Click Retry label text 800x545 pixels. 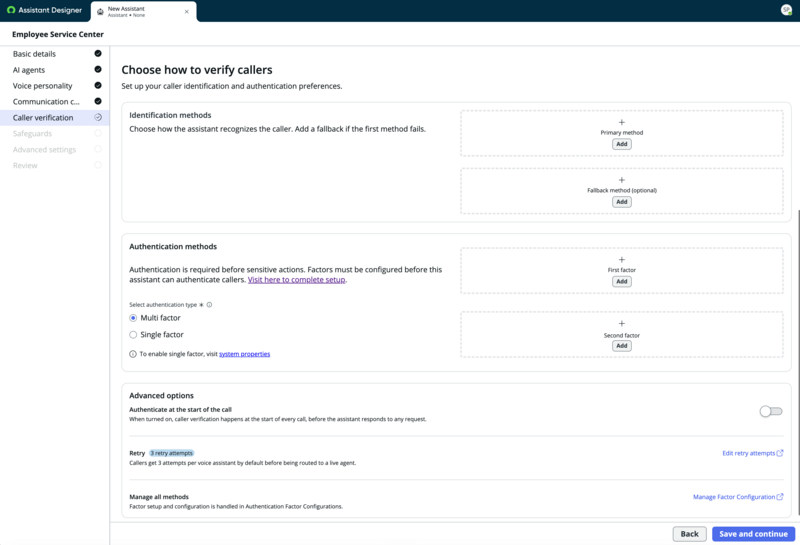pos(137,453)
